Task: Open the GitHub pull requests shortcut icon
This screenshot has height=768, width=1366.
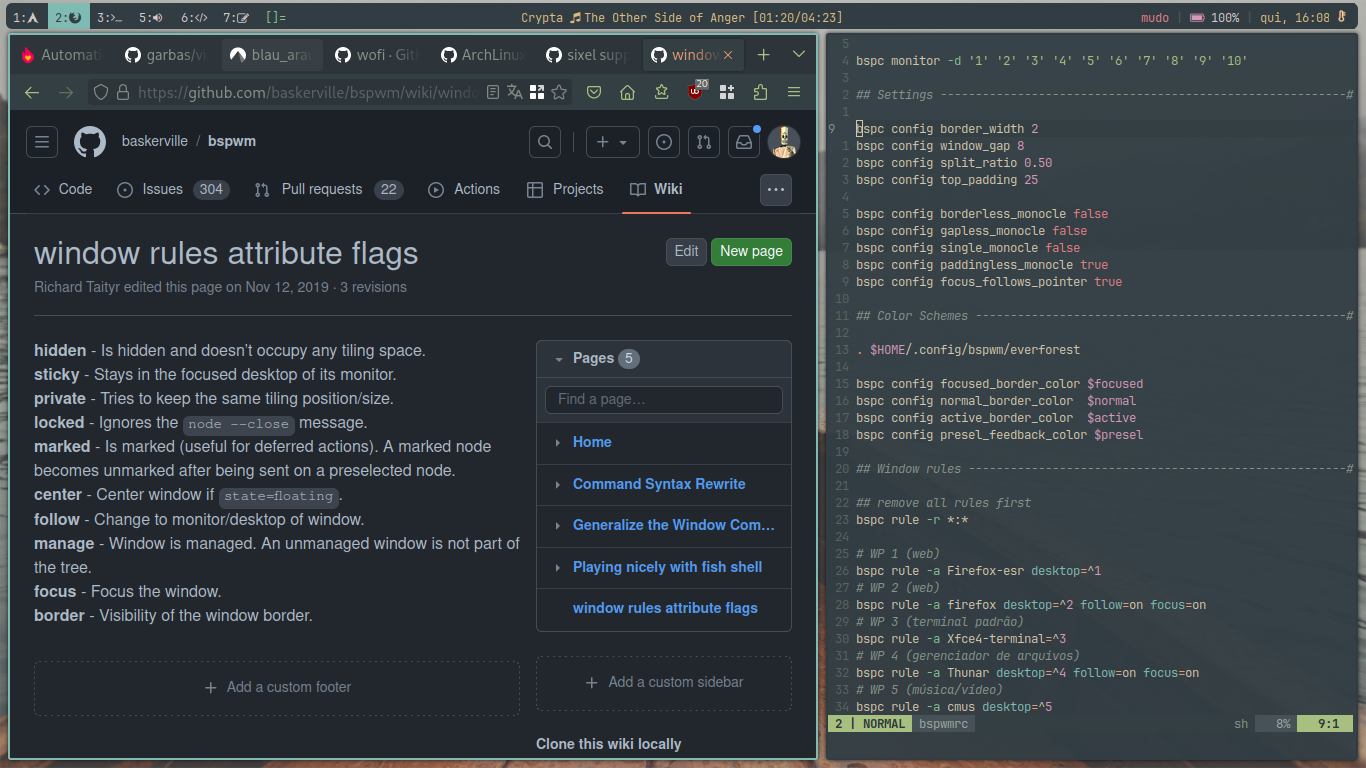Action: (x=704, y=142)
